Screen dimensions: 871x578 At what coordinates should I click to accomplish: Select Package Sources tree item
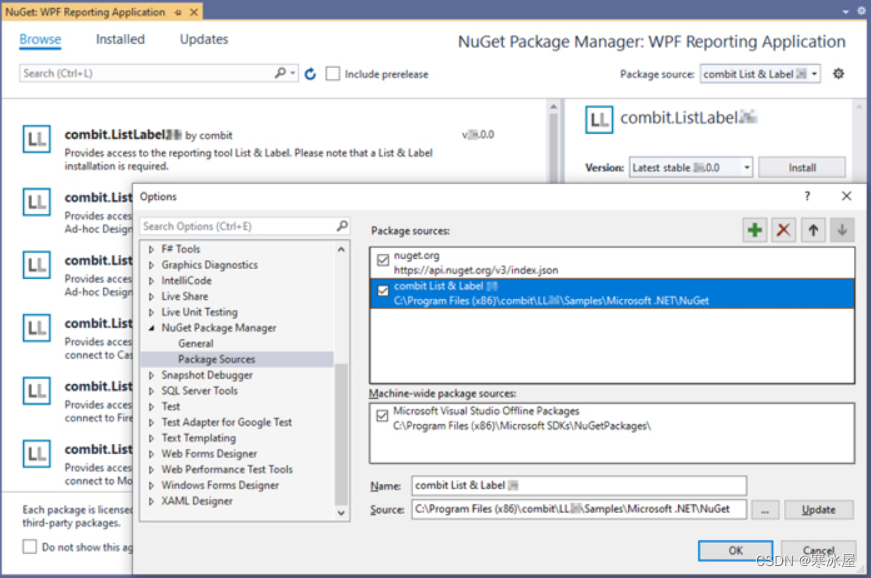(x=217, y=359)
